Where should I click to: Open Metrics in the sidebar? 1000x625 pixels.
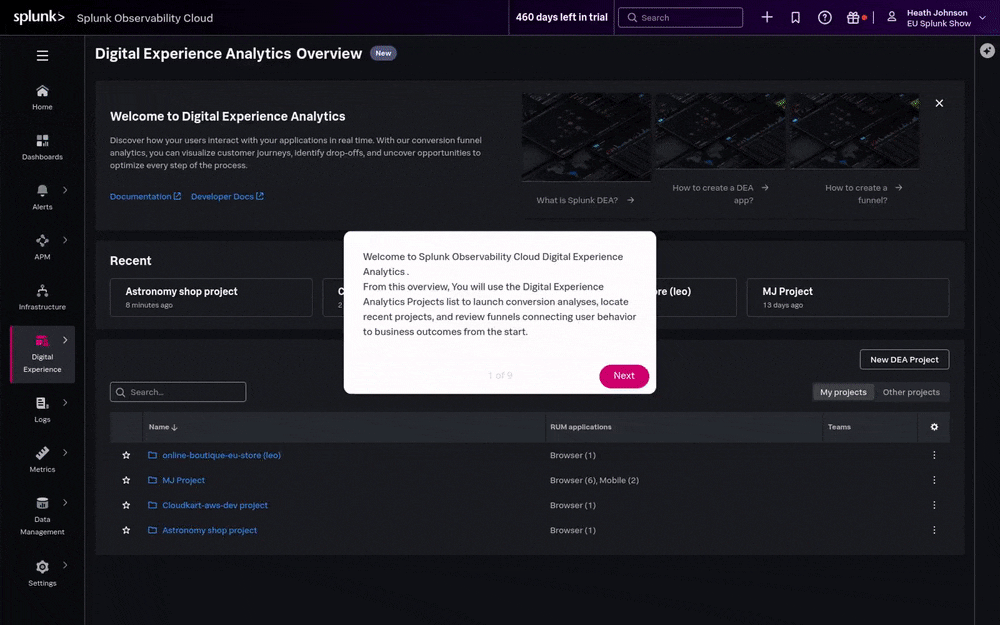tap(42, 460)
